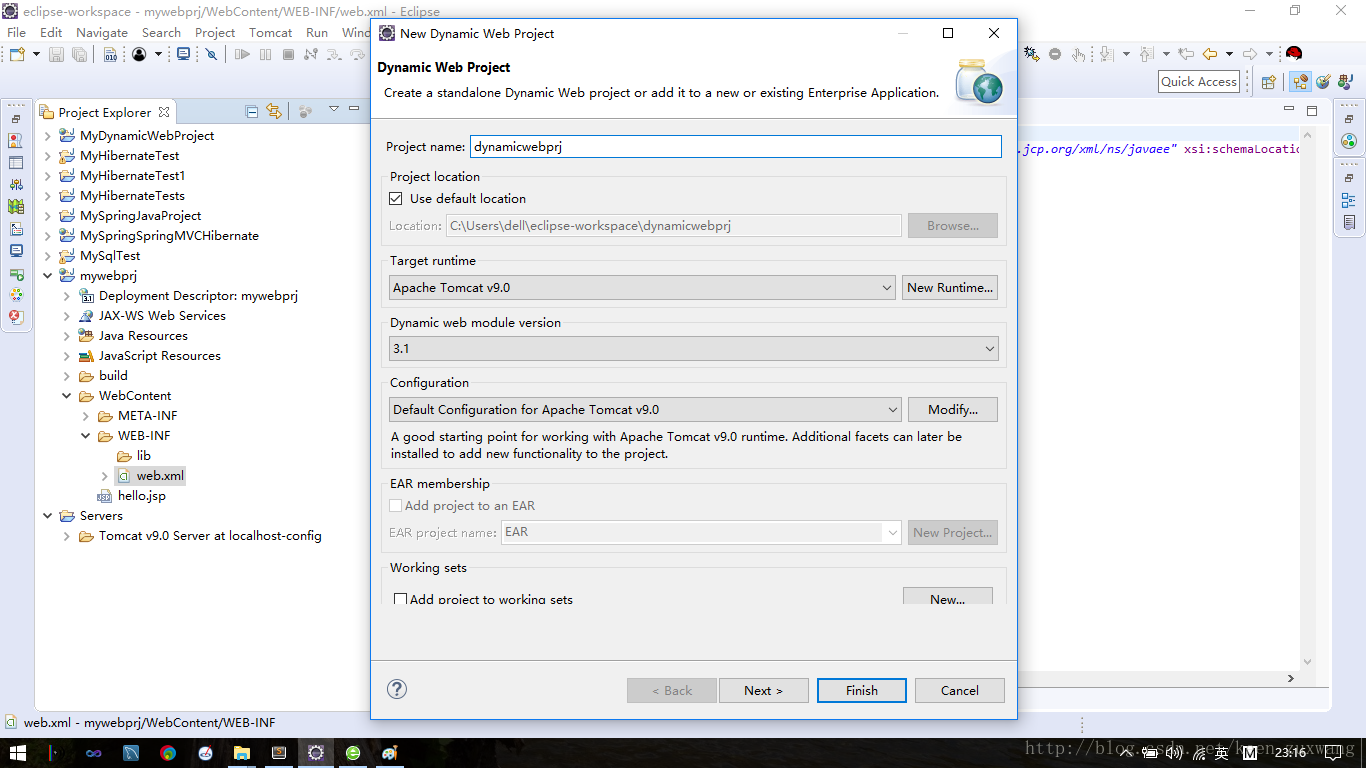Open Windows Start menu
Image resolution: width=1366 pixels, height=768 pixels.
pos(18,752)
